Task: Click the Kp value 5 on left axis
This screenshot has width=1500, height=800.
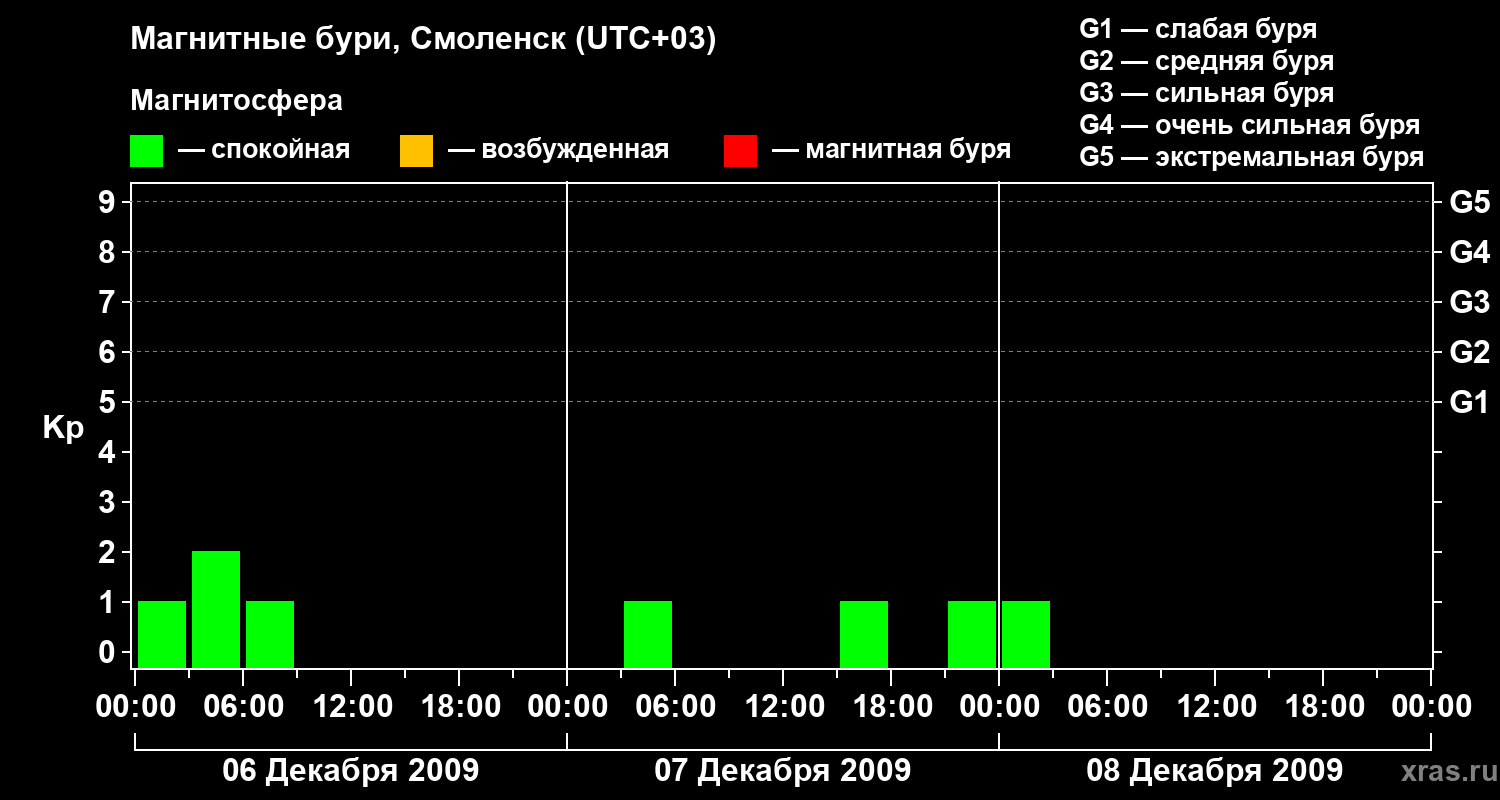Action: click(x=109, y=402)
